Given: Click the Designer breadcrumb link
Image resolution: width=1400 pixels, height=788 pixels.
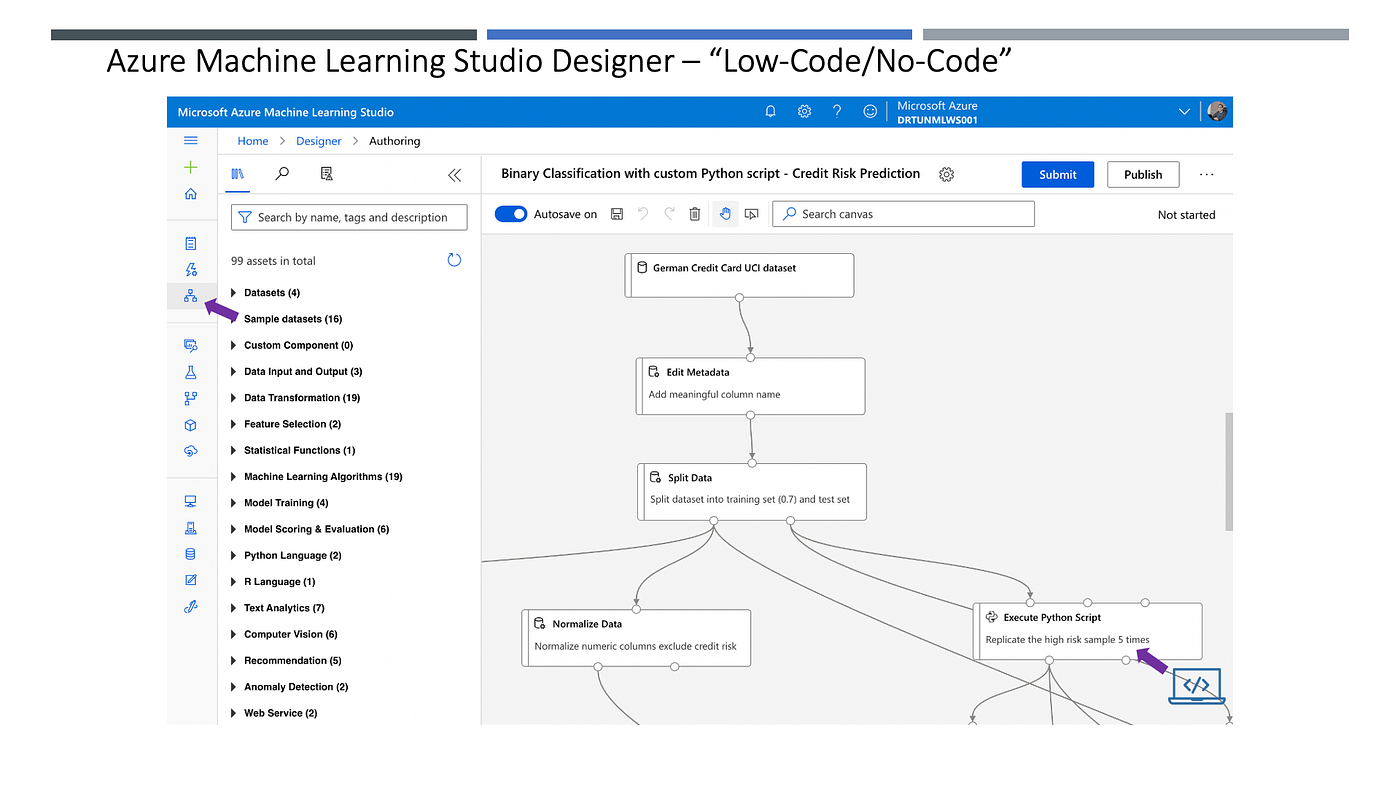Looking at the screenshot, I should 319,141.
